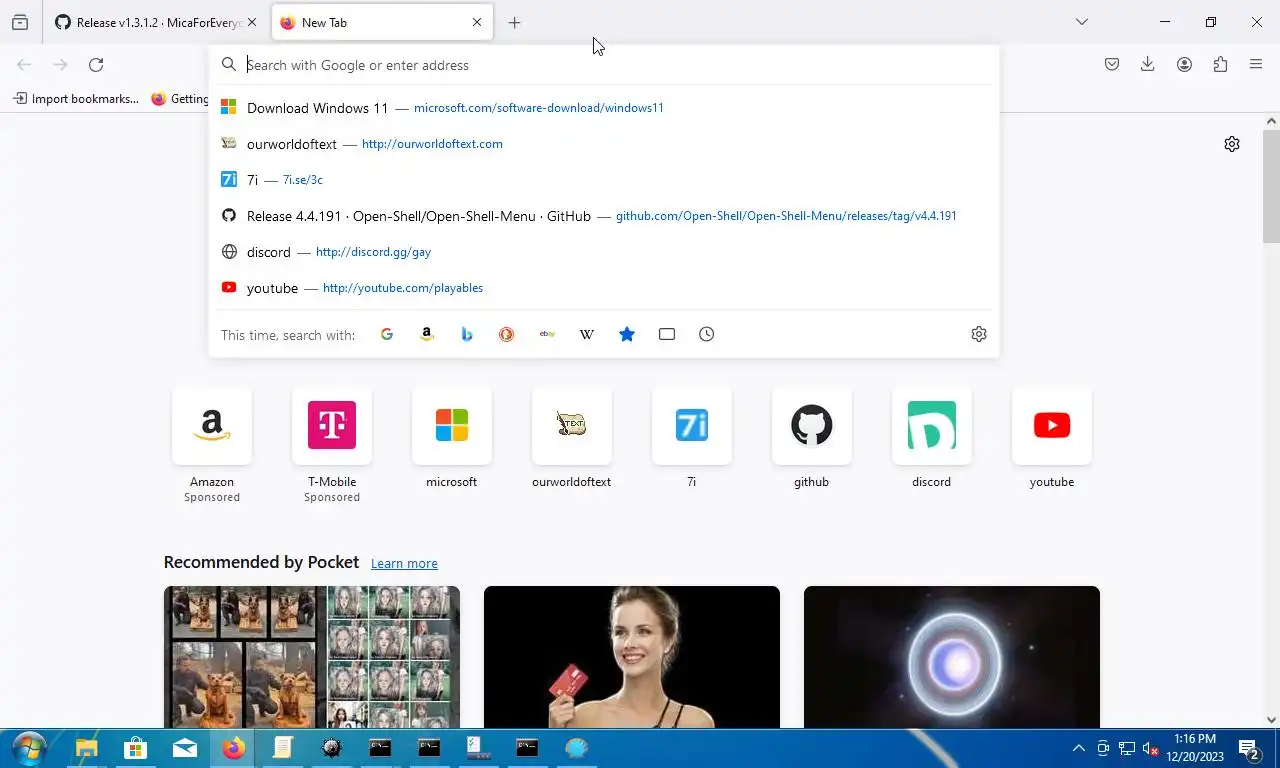The width and height of the screenshot is (1280, 768).
Task: Search this time with Amazon
Action: coord(427,334)
